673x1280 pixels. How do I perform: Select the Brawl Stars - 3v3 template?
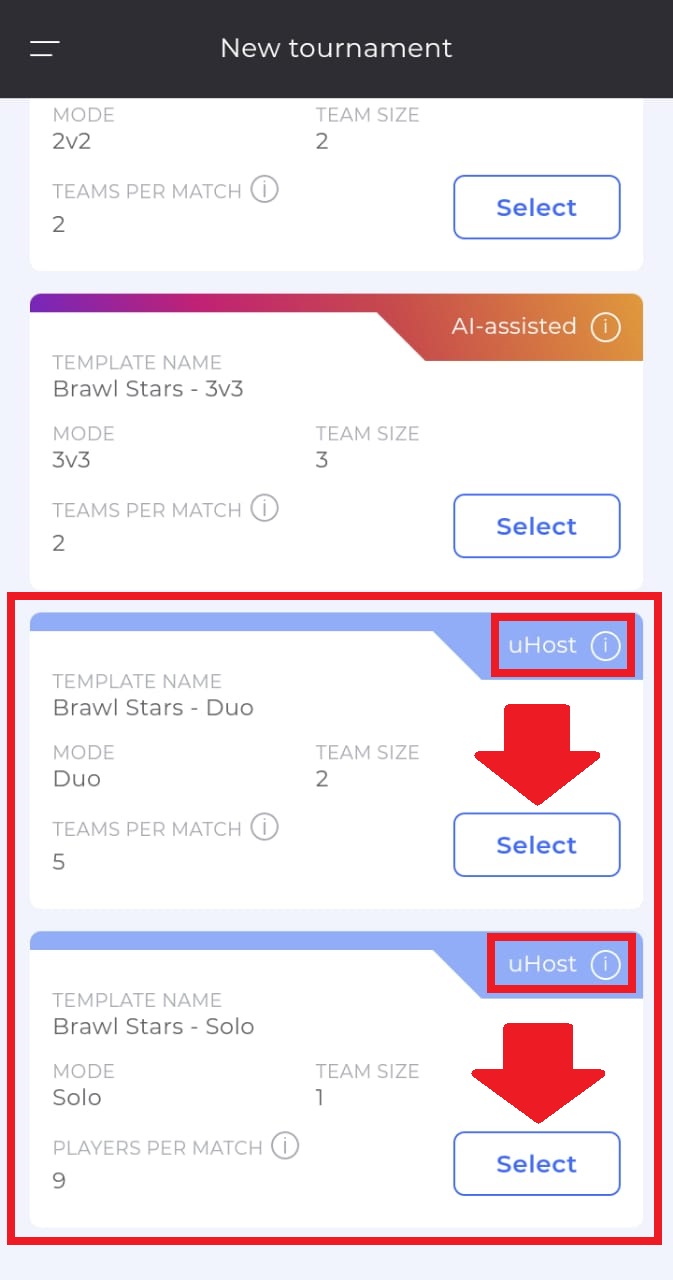[x=537, y=526]
